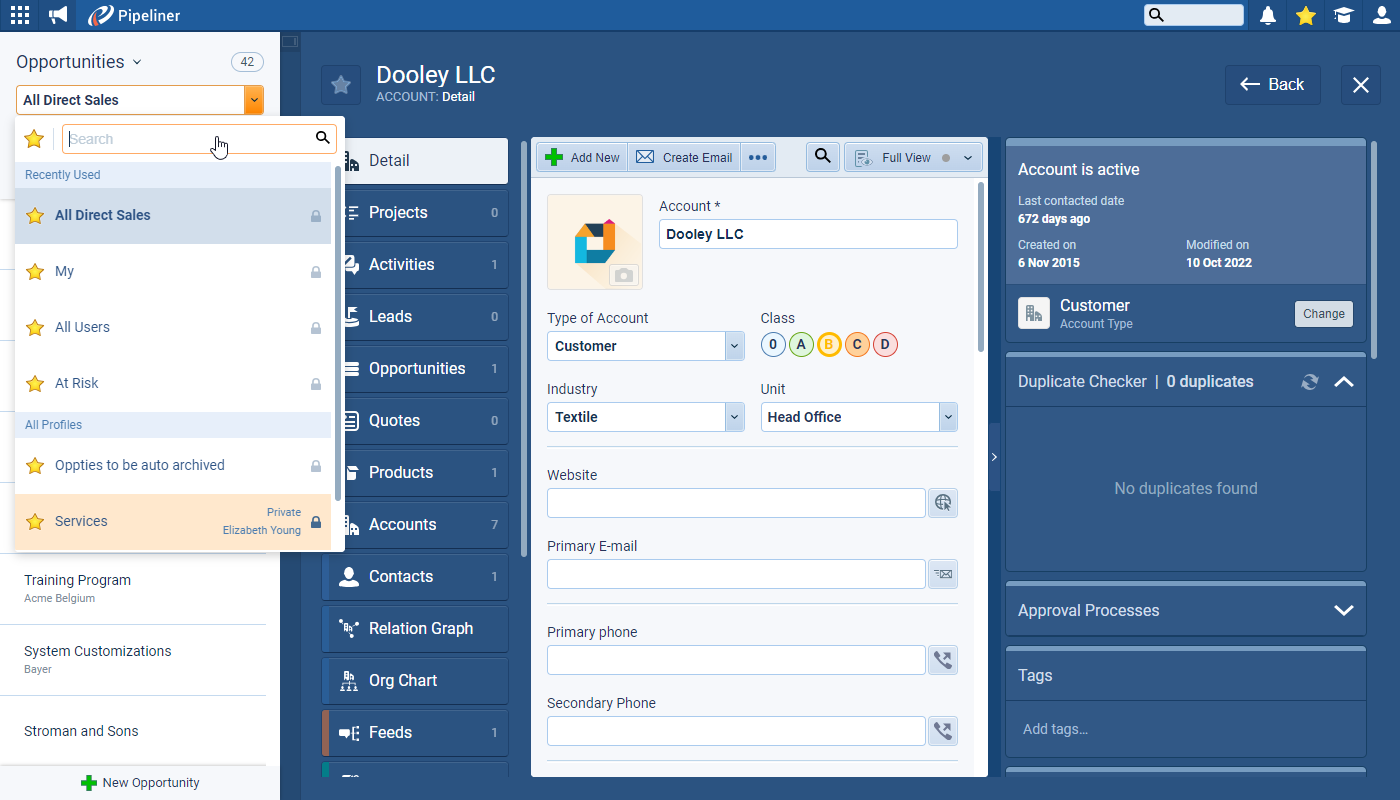The height and width of the screenshot is (800, 1400).
Task: Click the primary phone call icon
Action: (942, 660)
